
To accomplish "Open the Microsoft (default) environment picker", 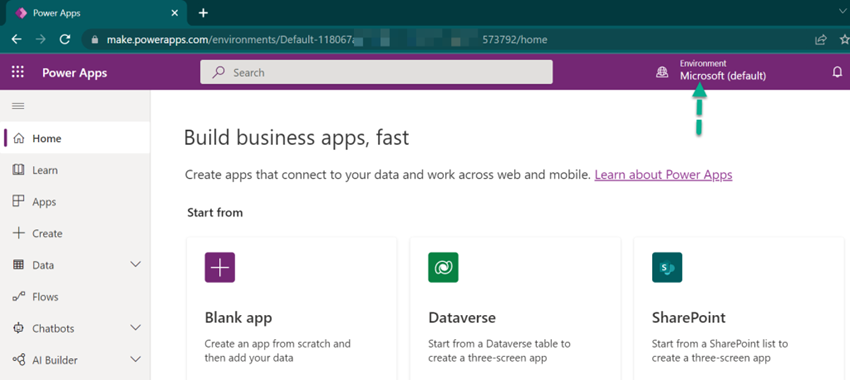I will pyautogui.click(x=723, y=71).
